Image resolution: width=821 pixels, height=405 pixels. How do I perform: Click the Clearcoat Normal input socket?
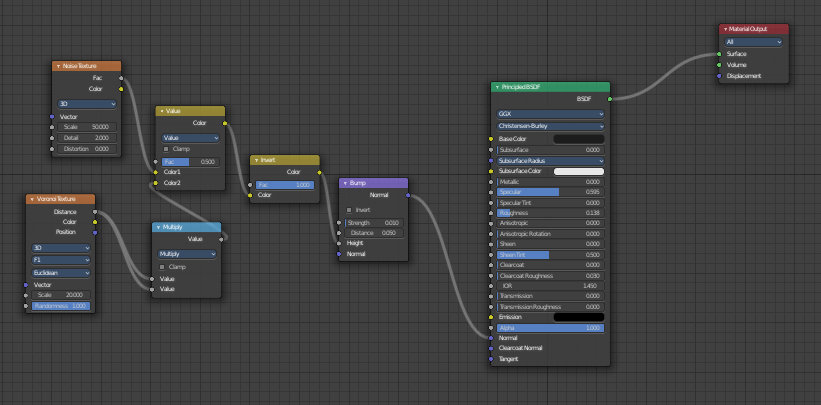pos(491,348)
